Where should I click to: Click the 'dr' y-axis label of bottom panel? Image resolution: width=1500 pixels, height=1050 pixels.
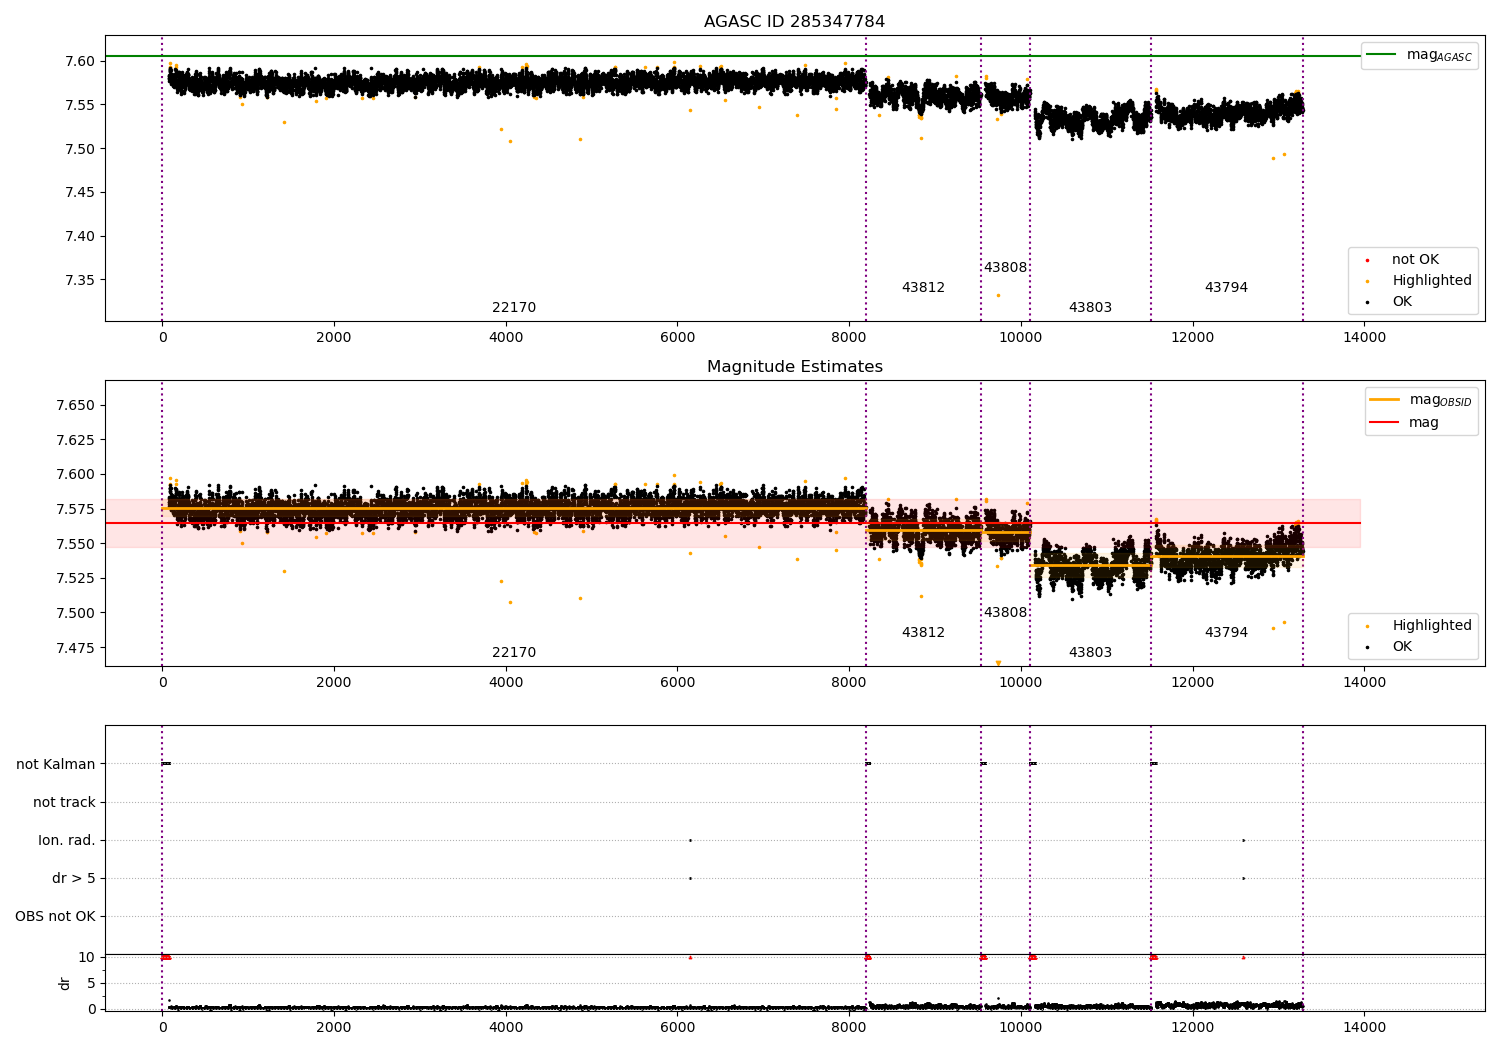(x=65, y=983)
